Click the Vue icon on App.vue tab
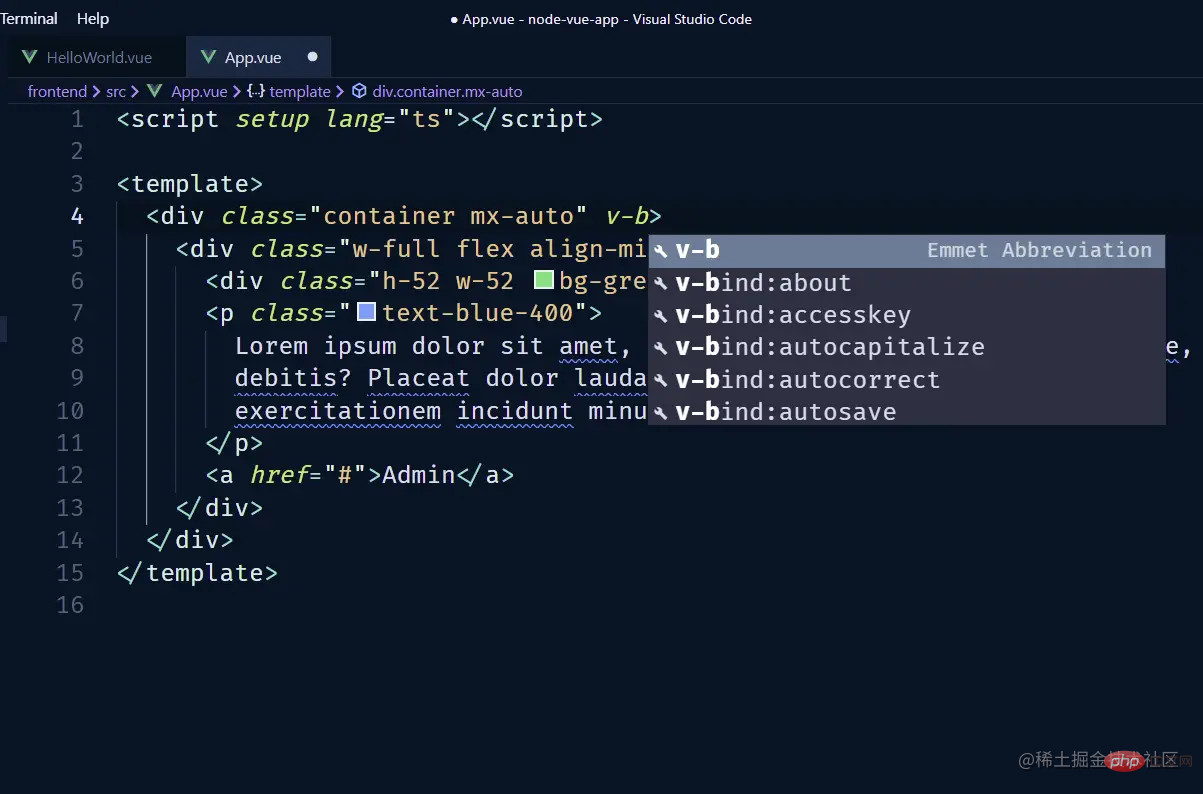1203x794 pixels. (208, 57)
